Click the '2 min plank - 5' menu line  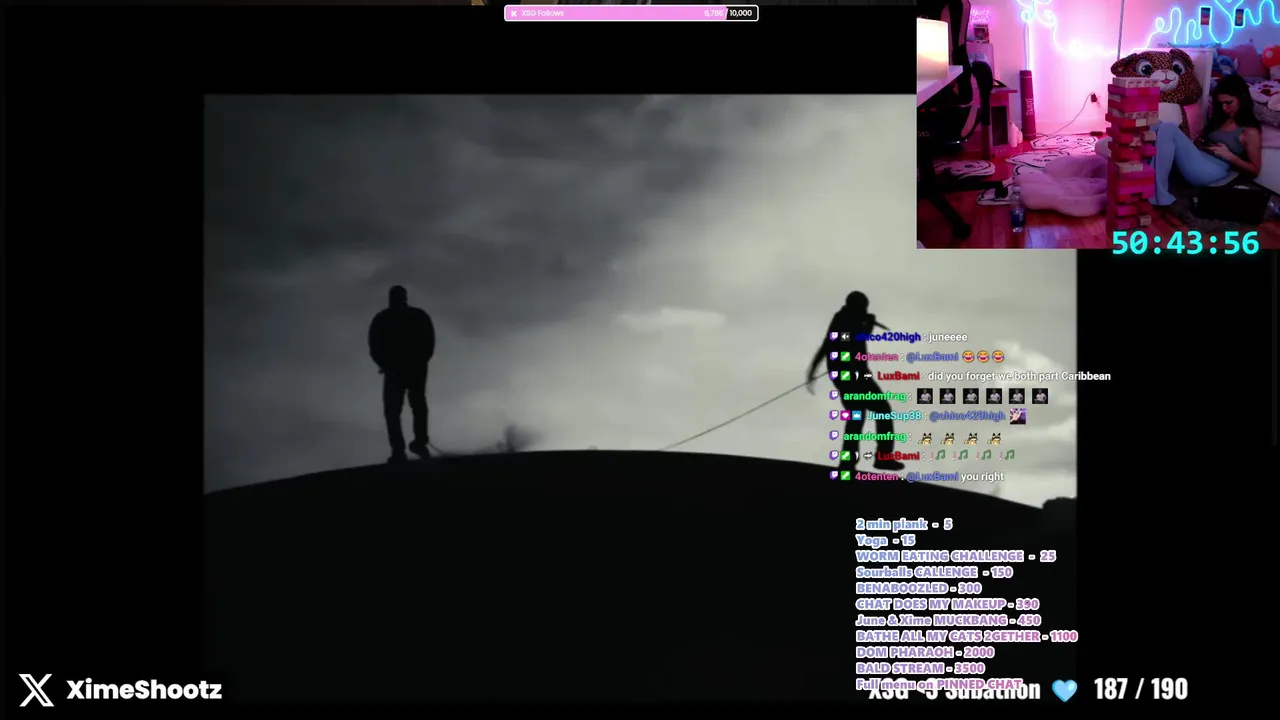904,524
